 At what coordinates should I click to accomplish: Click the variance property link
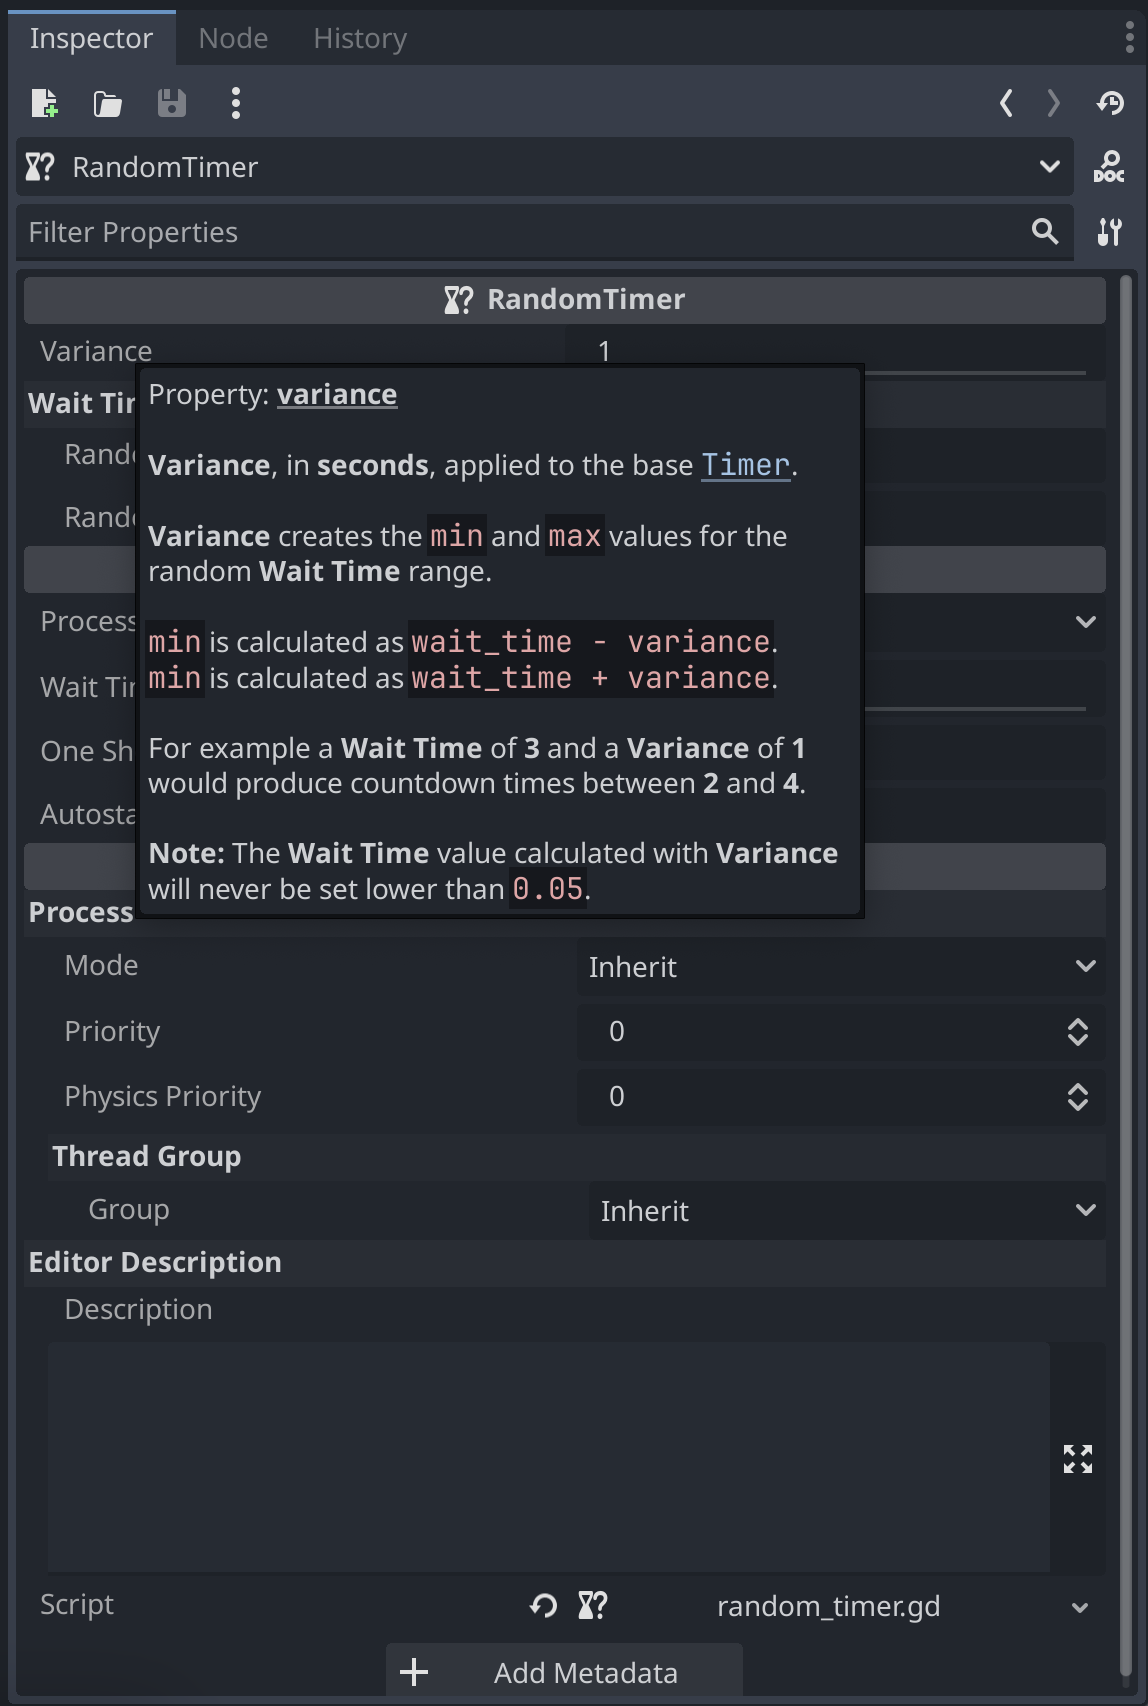click(x=337, y=394)
